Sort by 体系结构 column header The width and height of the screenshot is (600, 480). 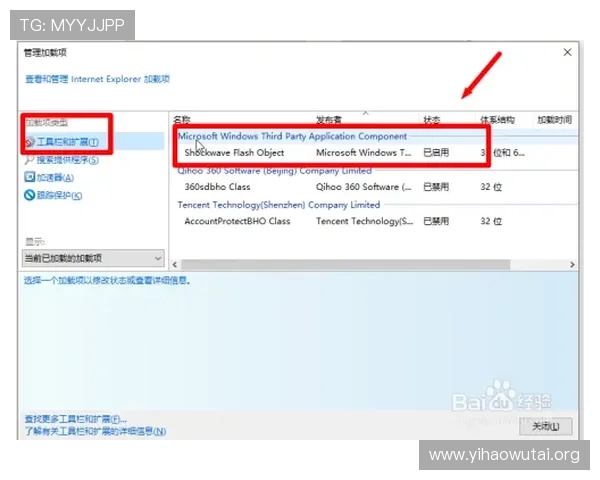tap(497, 120)
